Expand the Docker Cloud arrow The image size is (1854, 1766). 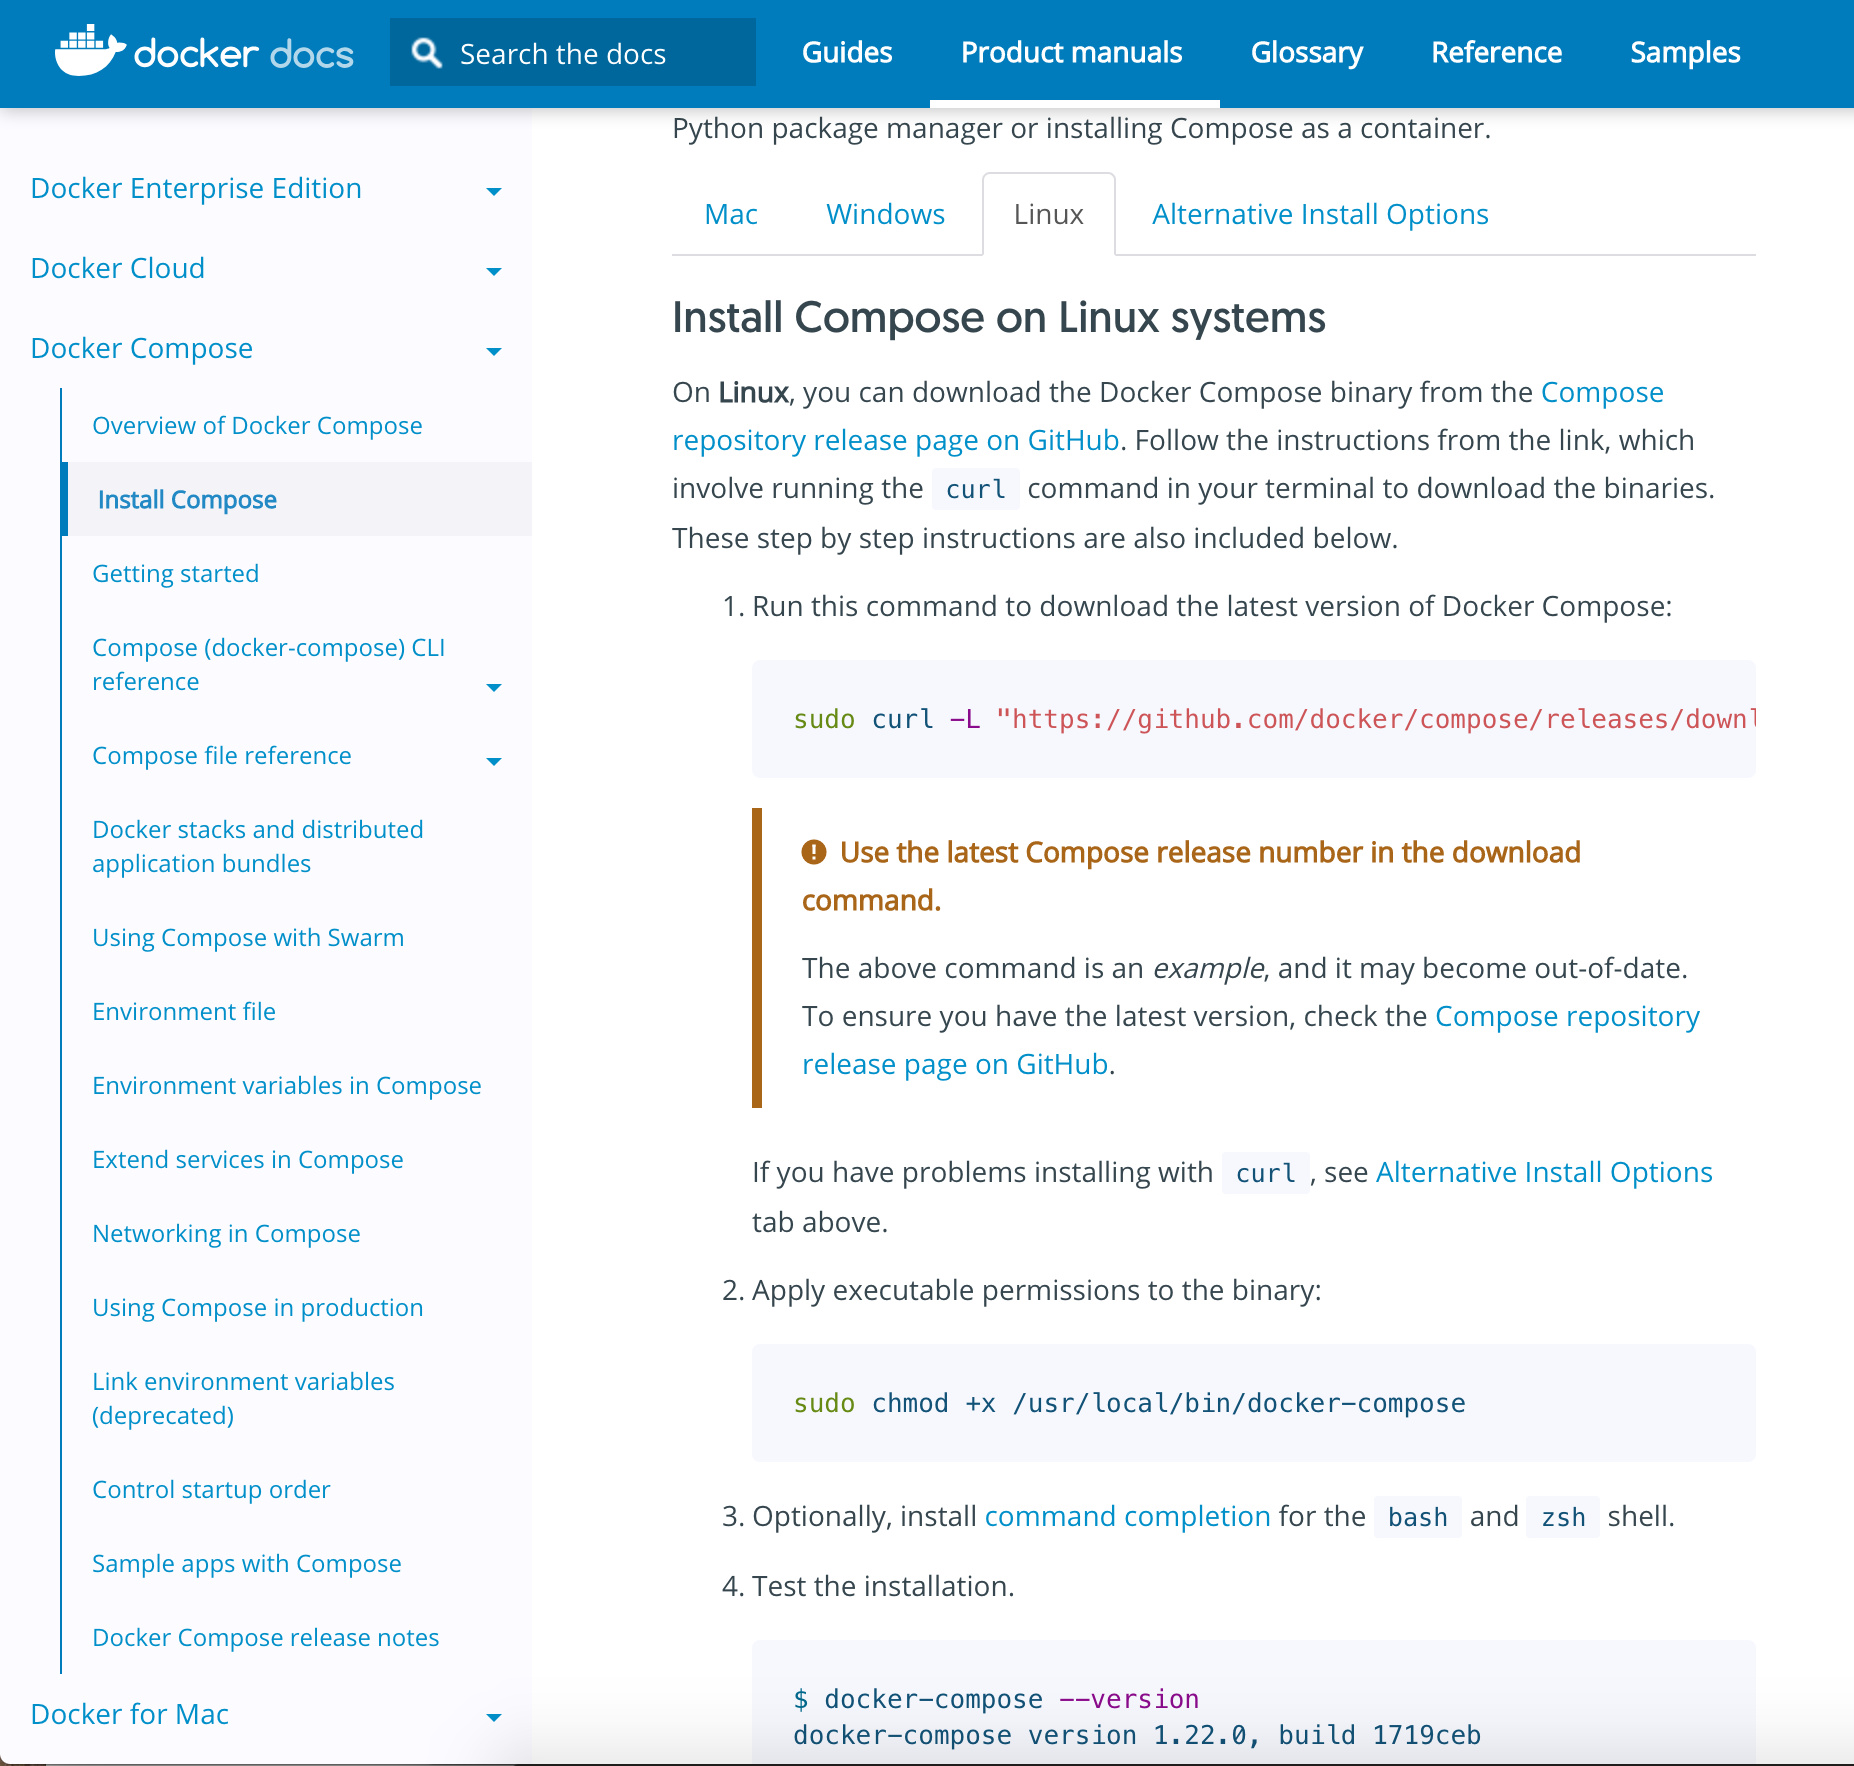pyautogui.click(x=493, y=271)
